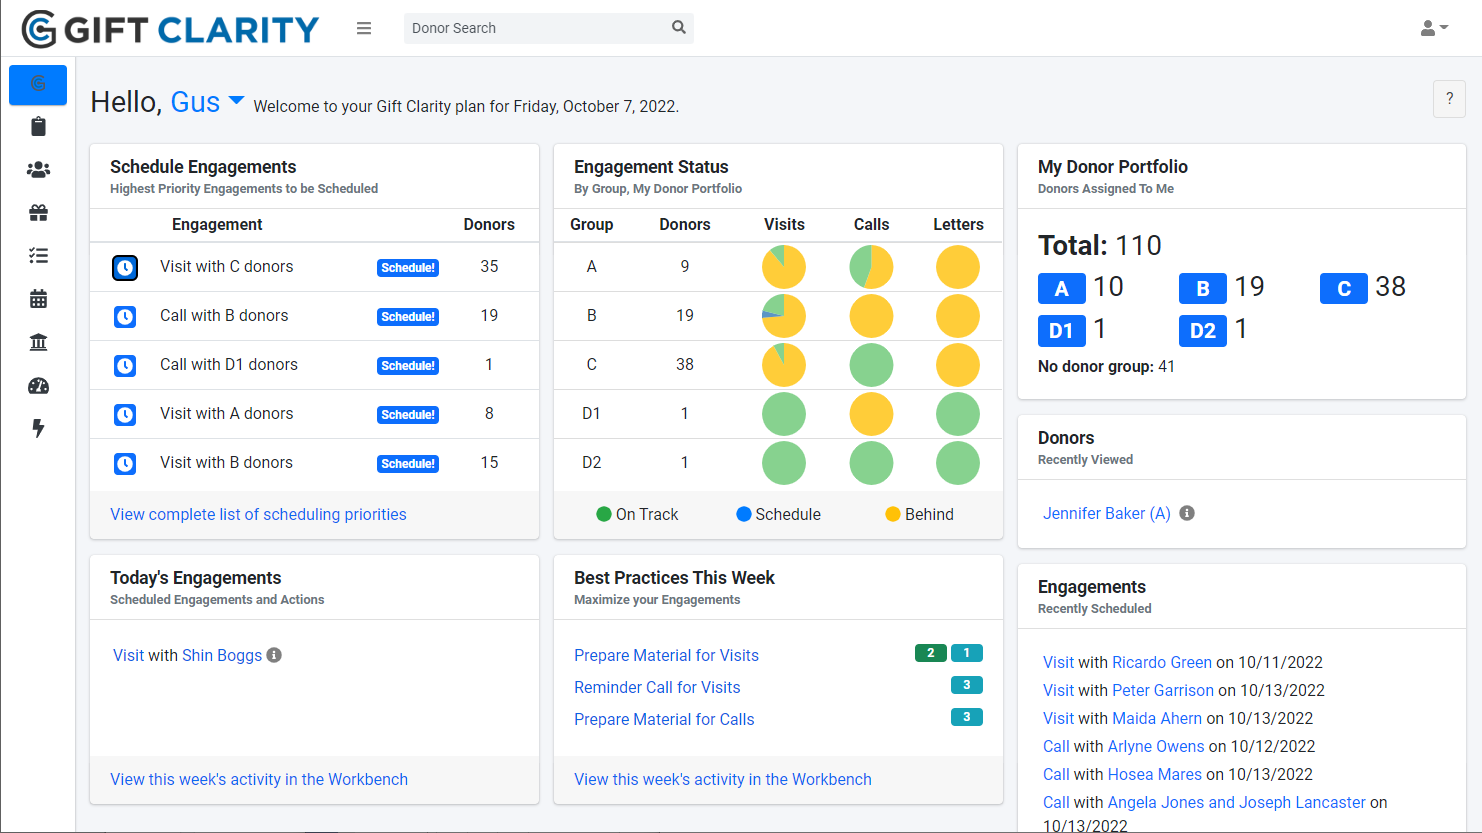Open Jennifer Baker (A) donor link

tap(1107, 513)
